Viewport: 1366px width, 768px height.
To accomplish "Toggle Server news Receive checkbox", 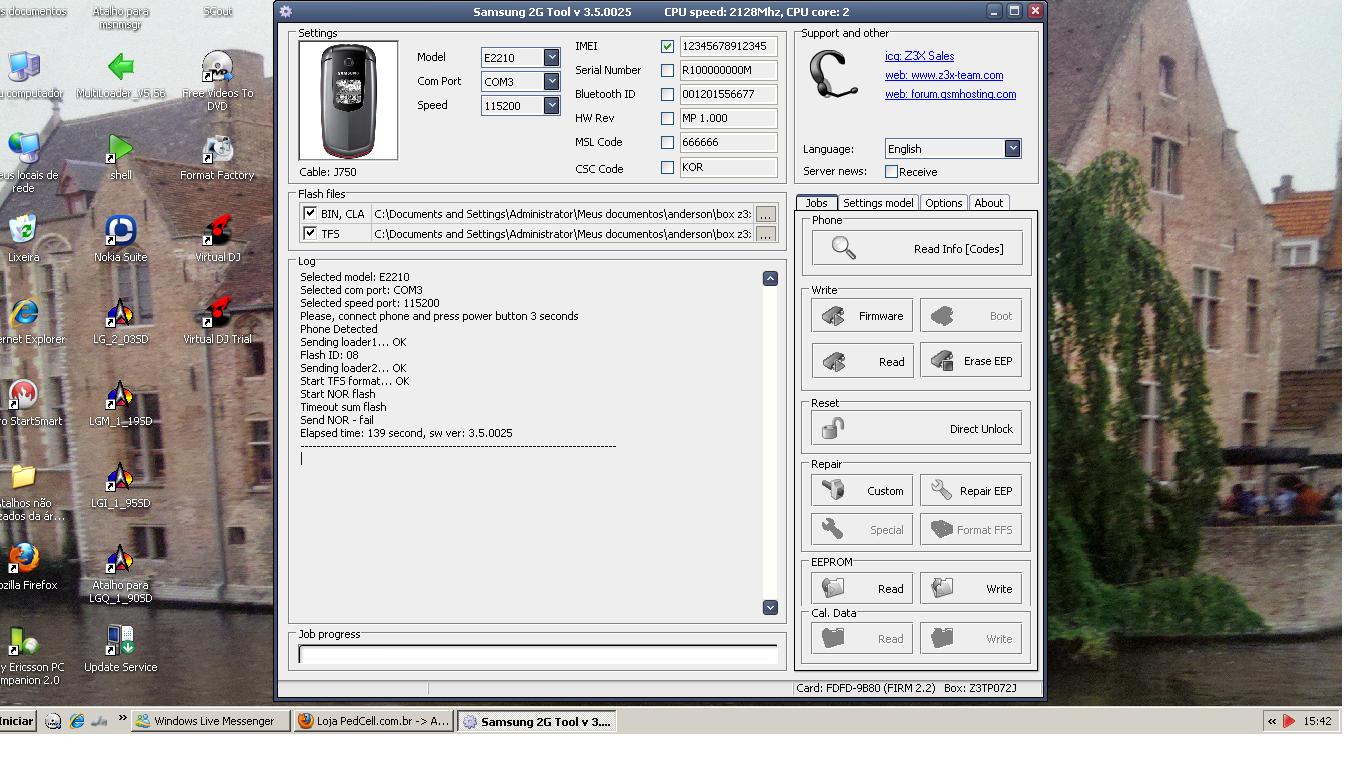I will pyautogui.click(x=891, y=172).
